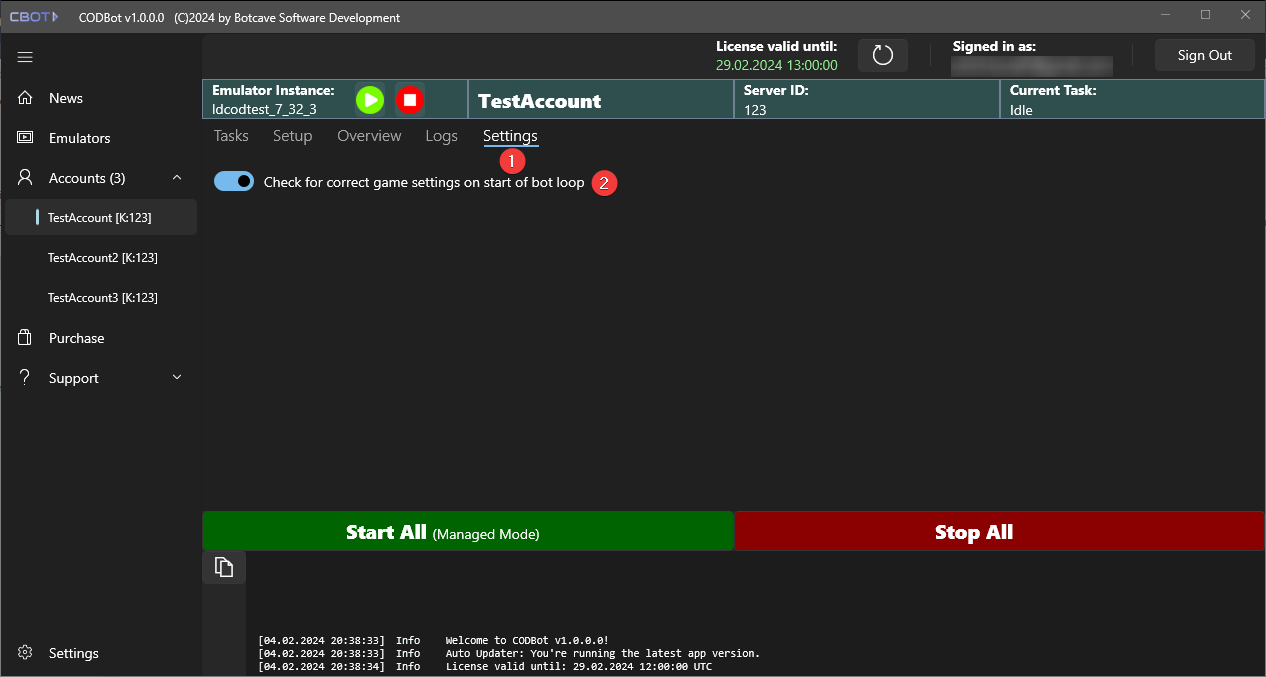Image resolution: width=1266 pixels, height=677 pixels.
Task: Open app Settings at sidebar bottom
Action: click(73, 653)
